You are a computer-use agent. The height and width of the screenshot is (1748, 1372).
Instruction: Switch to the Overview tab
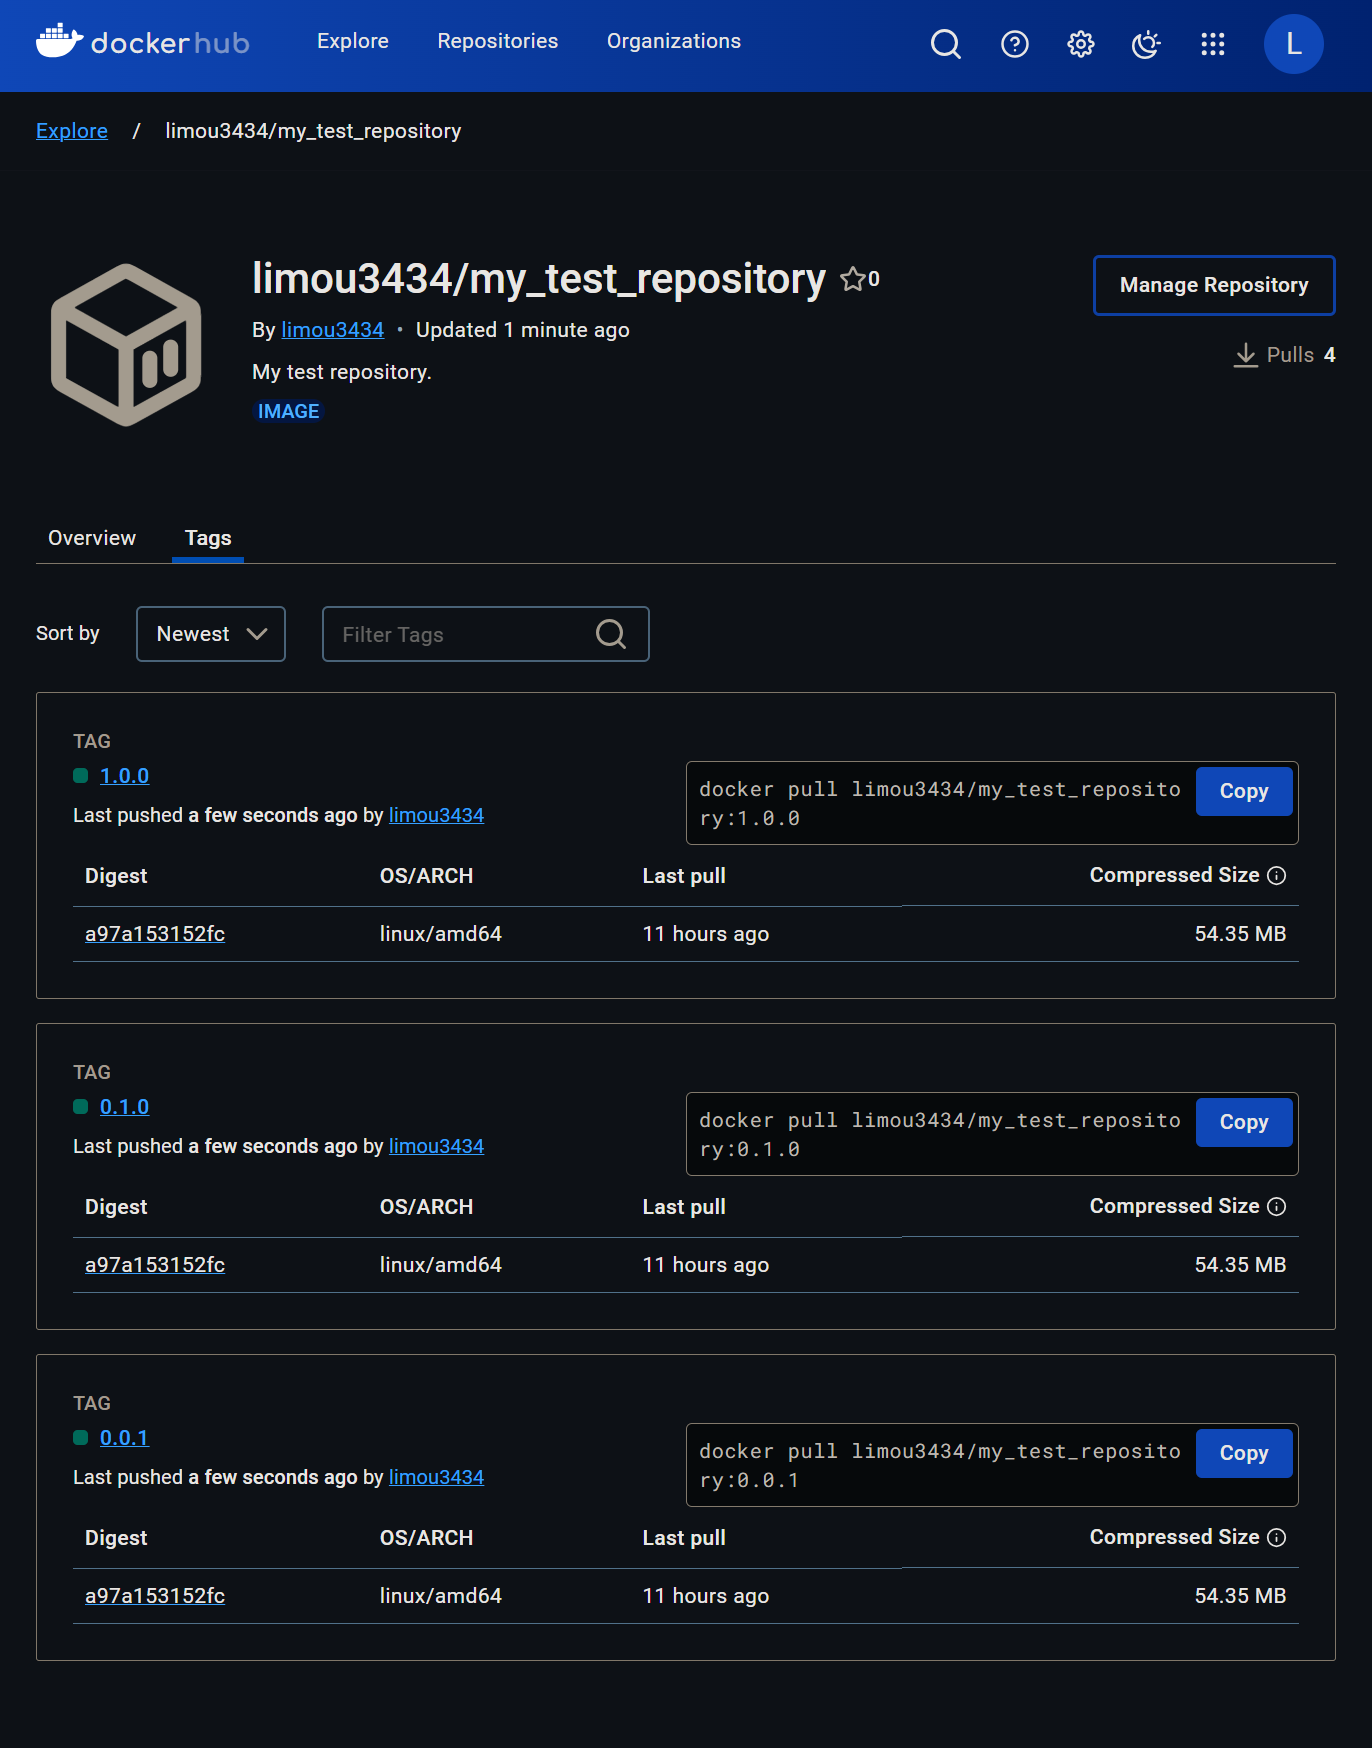pos(92,538)
